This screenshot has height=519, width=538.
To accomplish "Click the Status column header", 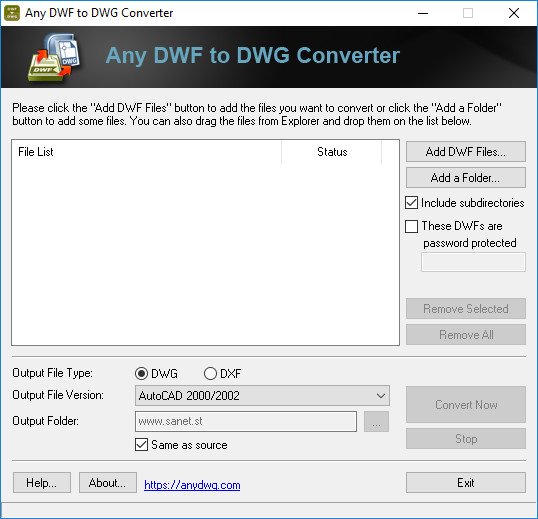I will pyautogui.click(x=332, y=152).
